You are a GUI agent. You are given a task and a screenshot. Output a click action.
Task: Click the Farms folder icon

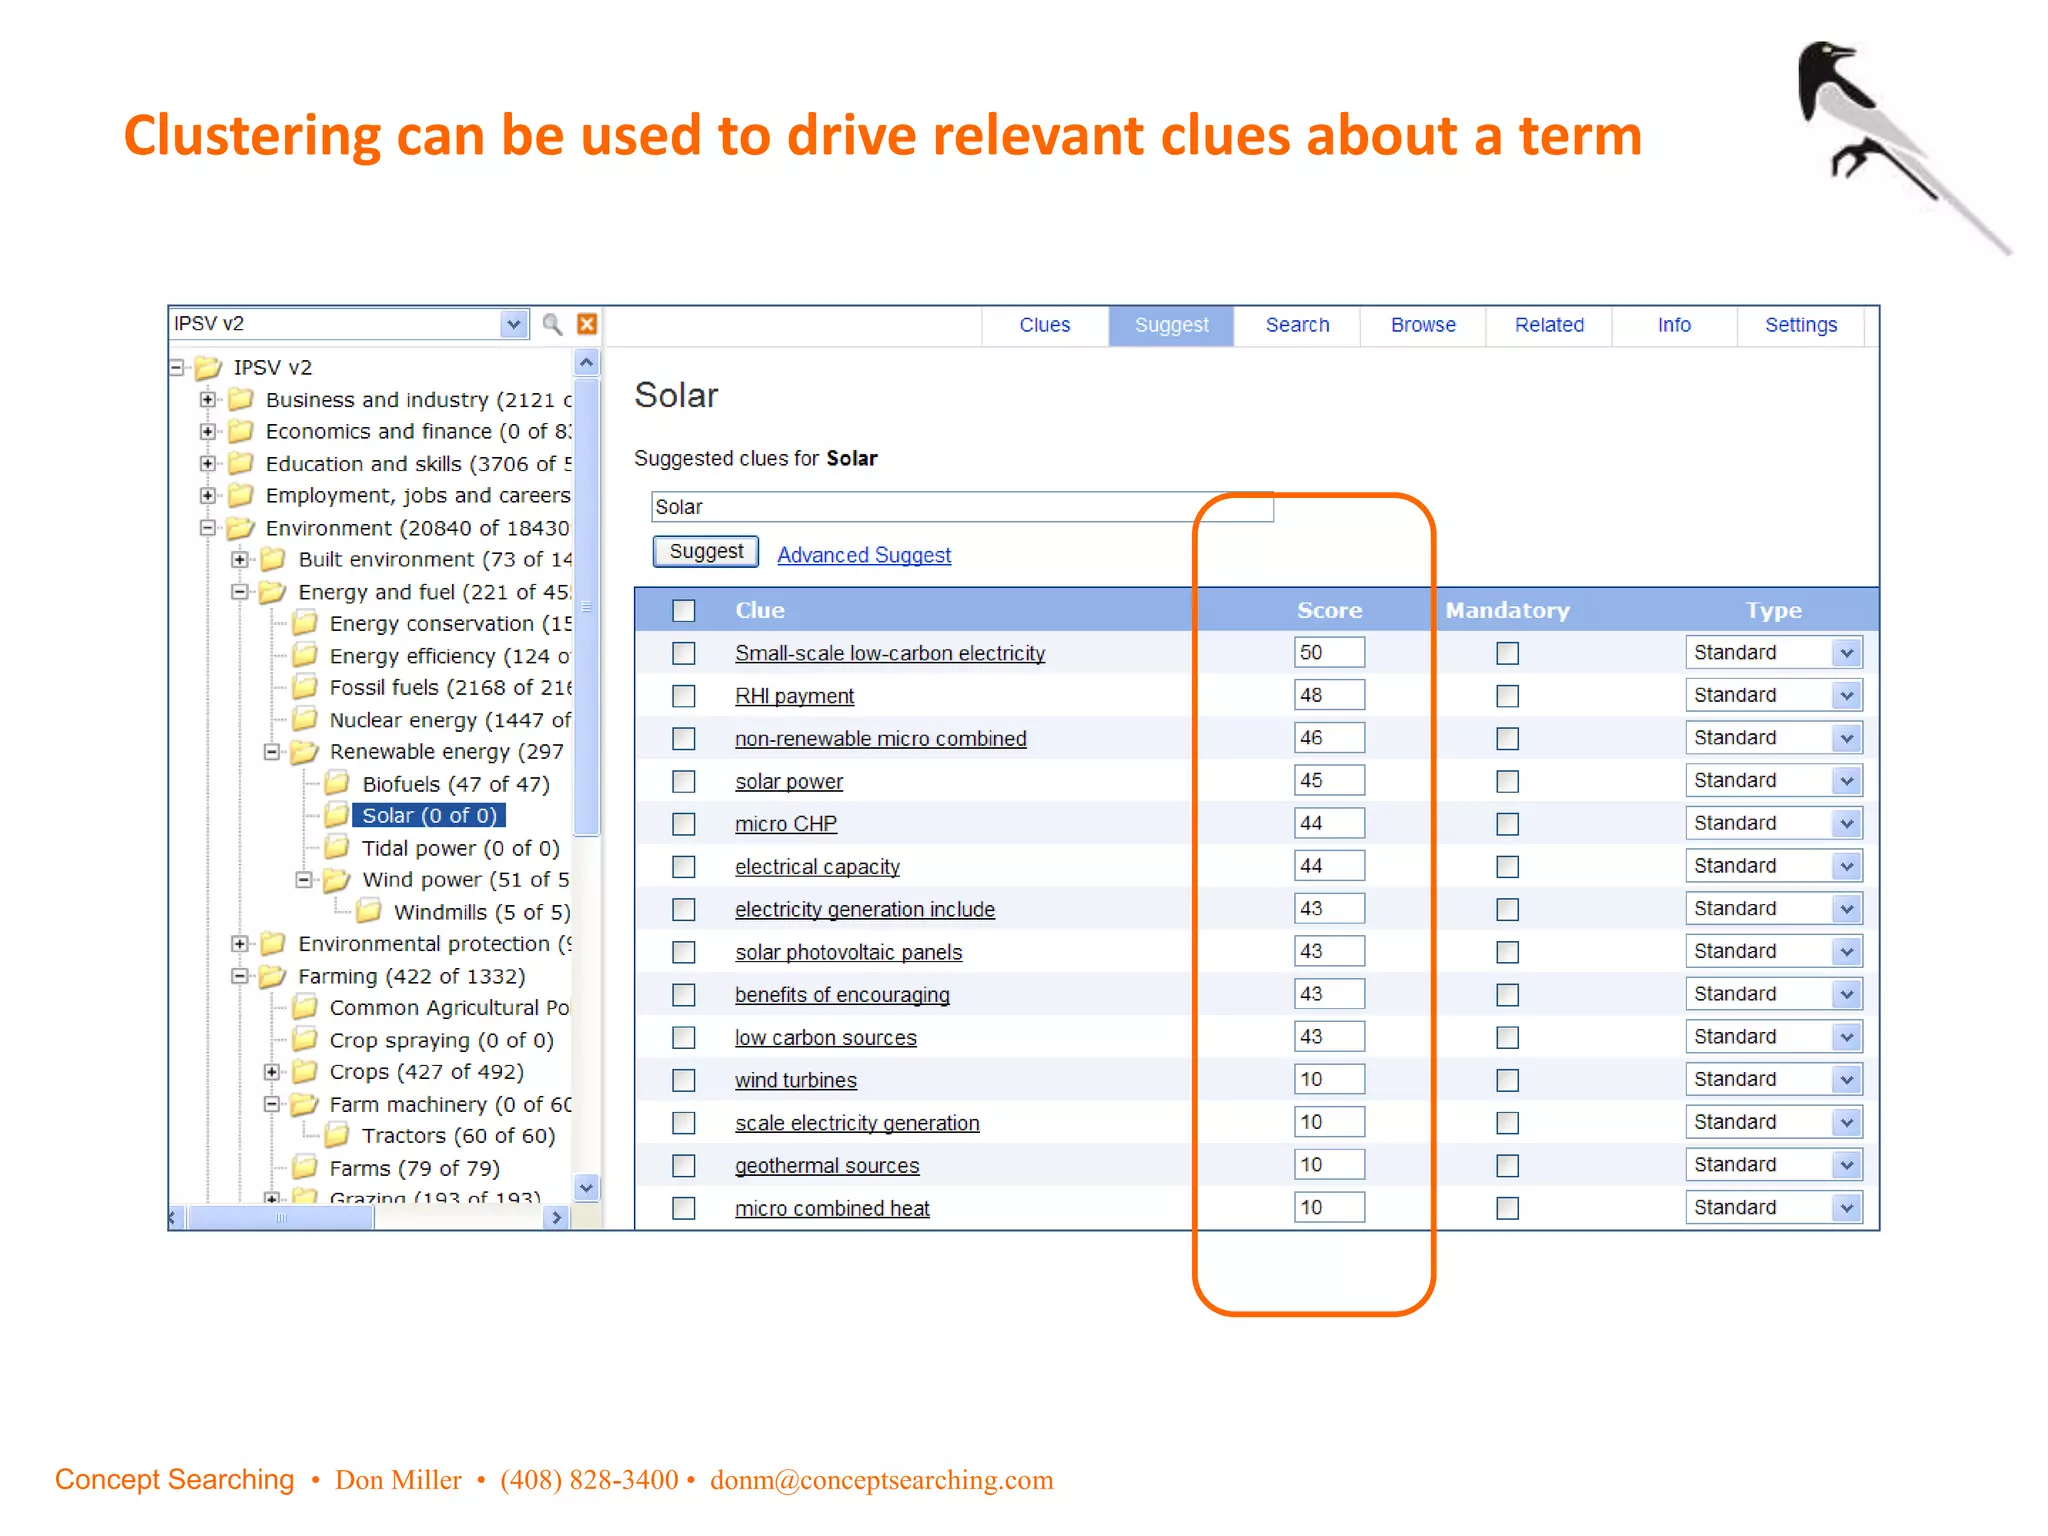point(305,1167)
